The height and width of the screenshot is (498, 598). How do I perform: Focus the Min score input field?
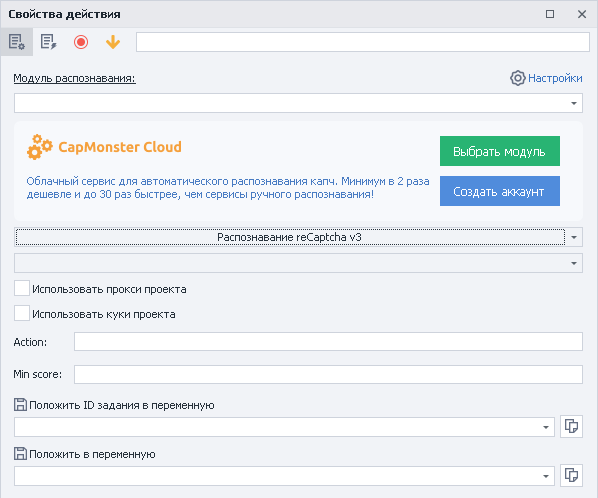[x=328, y=374]
